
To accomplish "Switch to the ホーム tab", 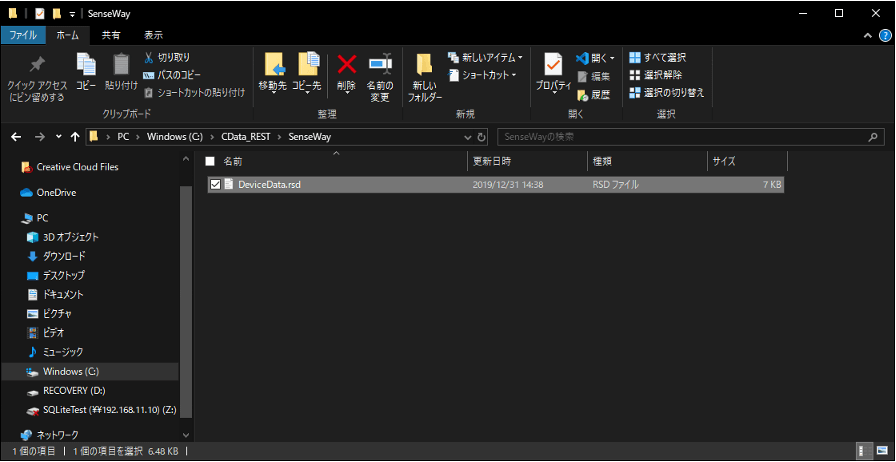I will (67, 35).
